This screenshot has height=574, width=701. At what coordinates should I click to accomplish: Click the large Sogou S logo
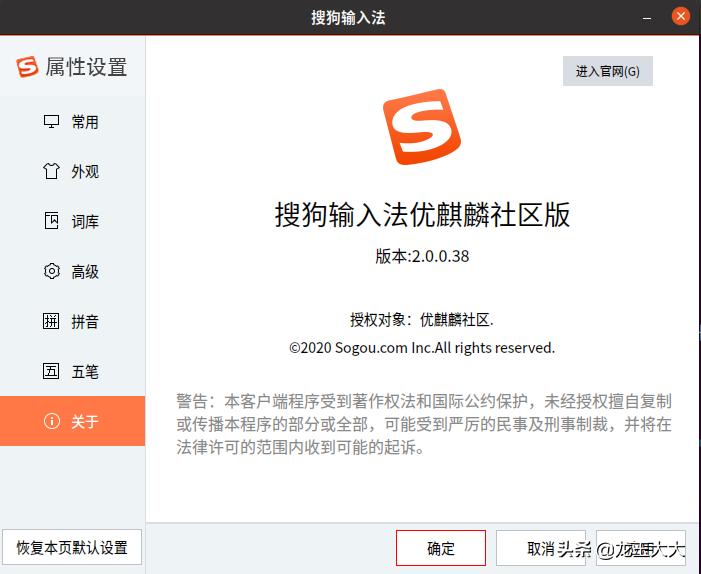tap(422, 127)
